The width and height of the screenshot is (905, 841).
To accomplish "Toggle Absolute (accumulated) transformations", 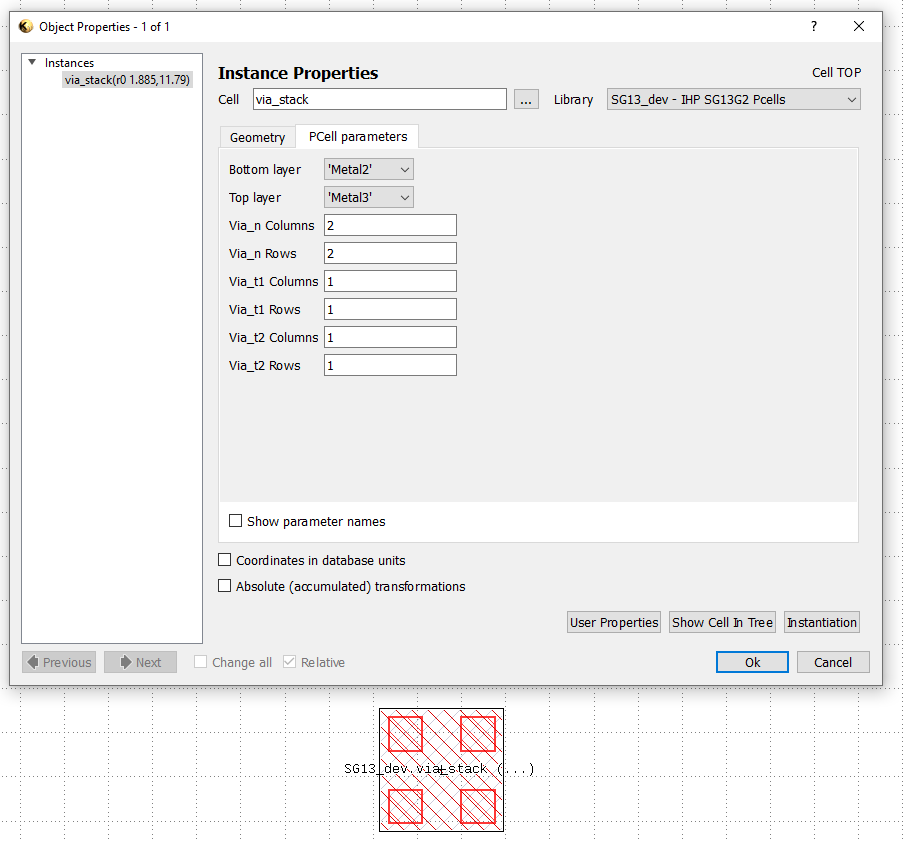I will 225,586.
